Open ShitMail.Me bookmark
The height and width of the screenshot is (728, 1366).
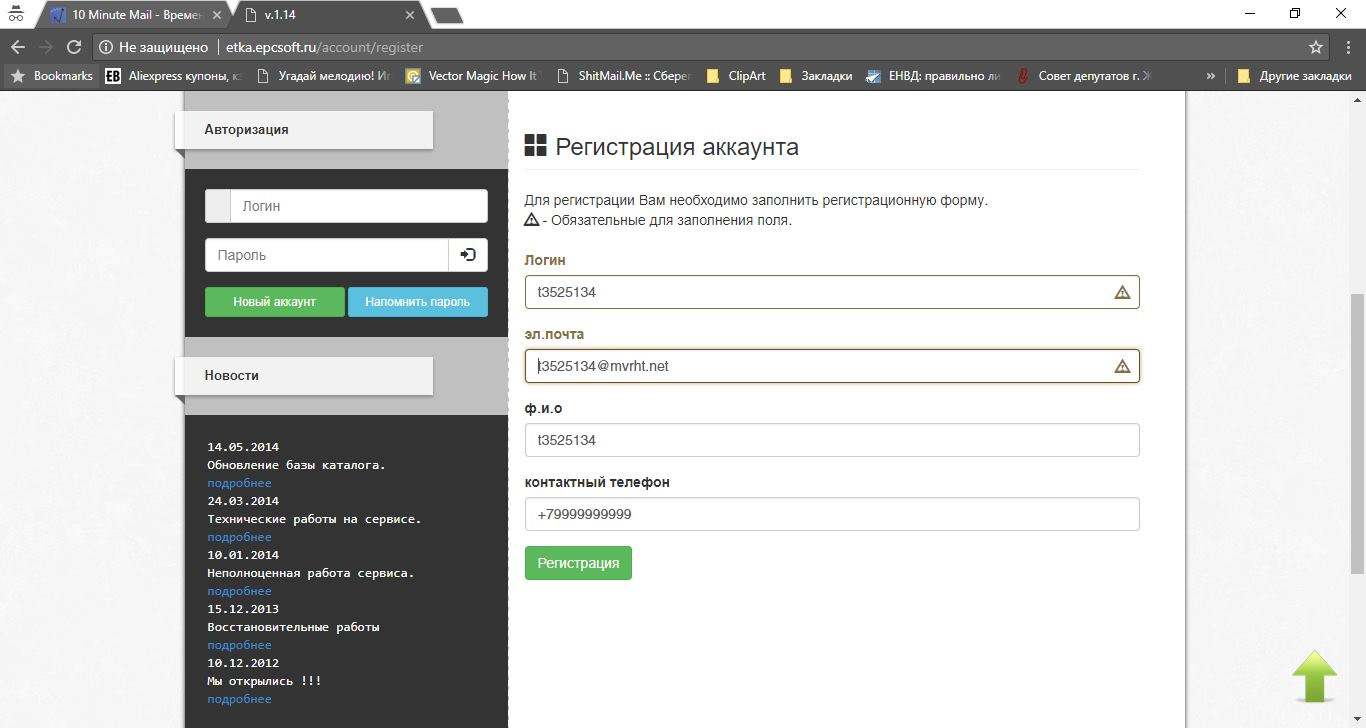coord(623,75)
